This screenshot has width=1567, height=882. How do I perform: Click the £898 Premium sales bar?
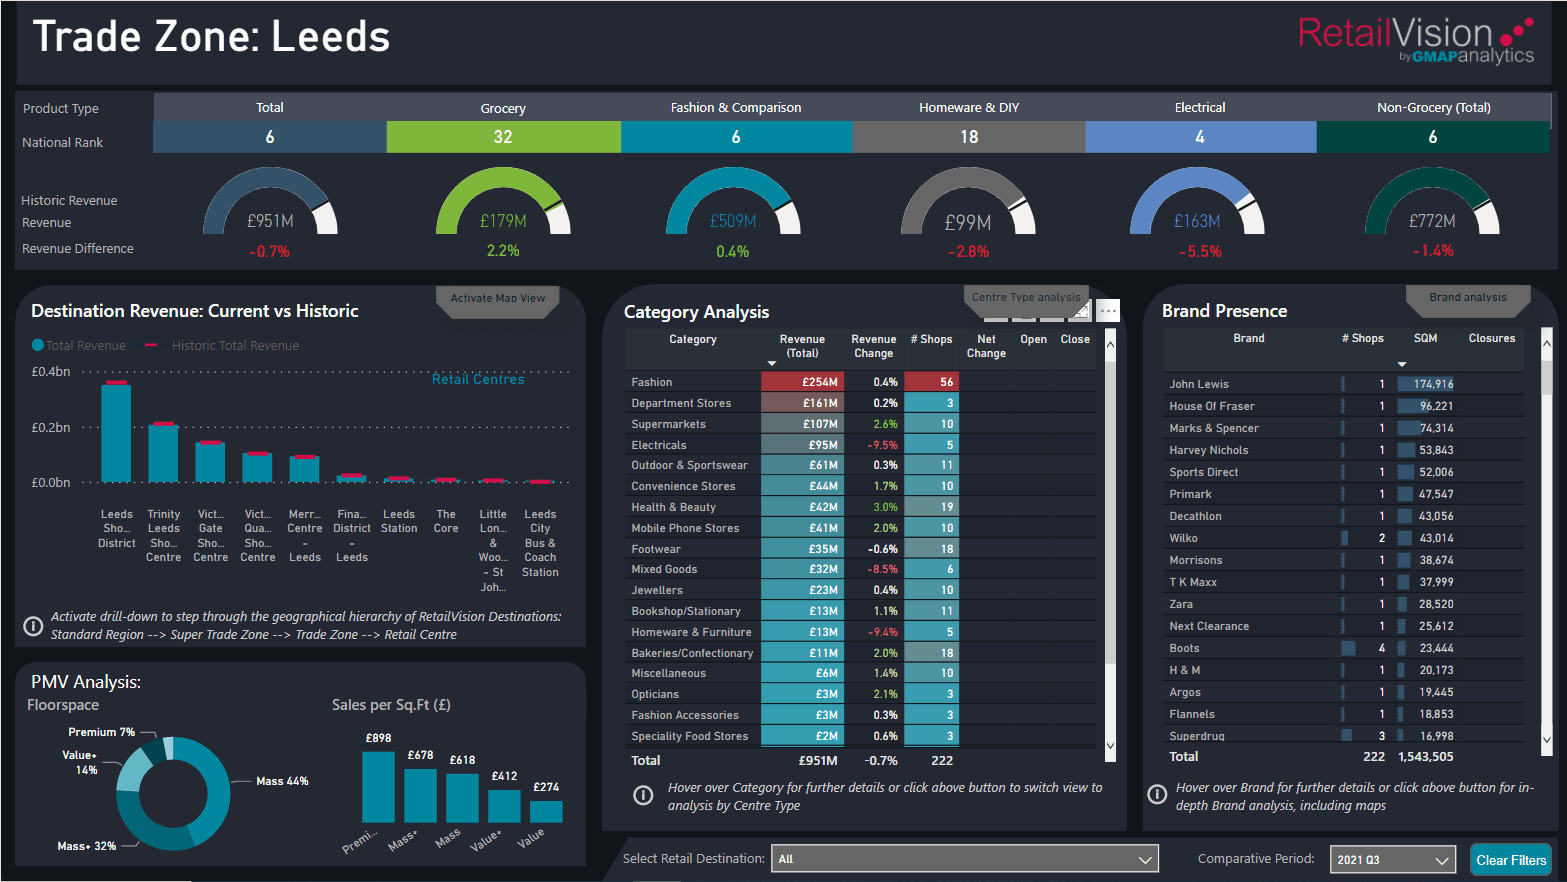coord(378,786)
